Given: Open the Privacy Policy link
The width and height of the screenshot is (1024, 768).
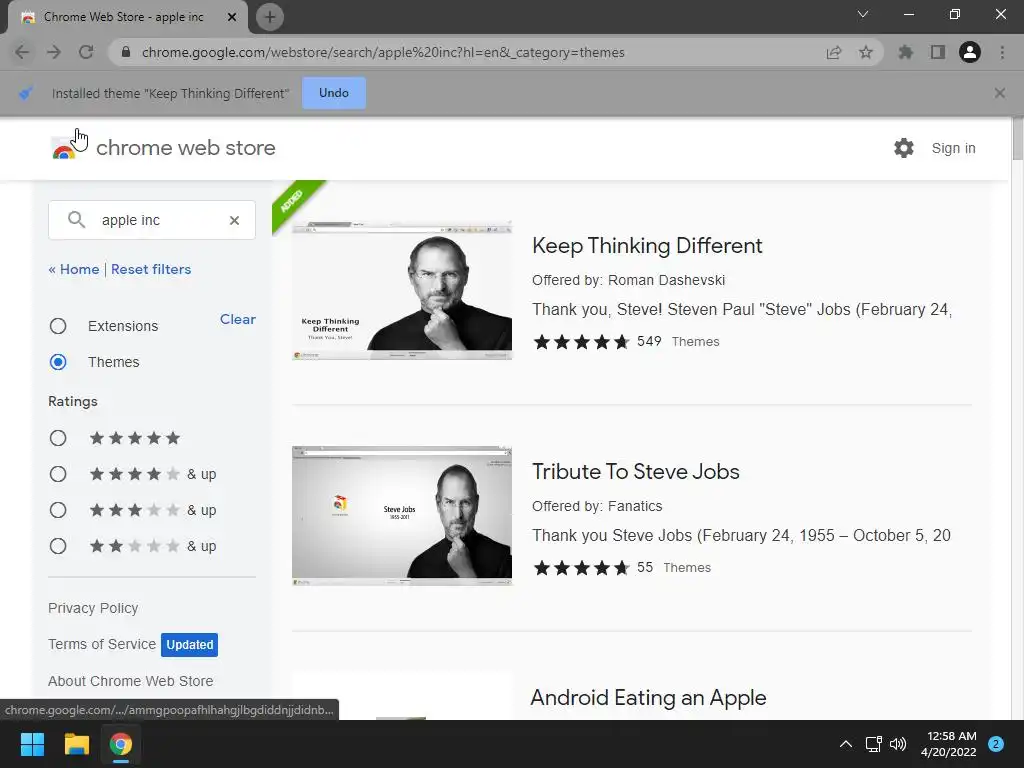Looking at the screenshot, I should (93, 608).
